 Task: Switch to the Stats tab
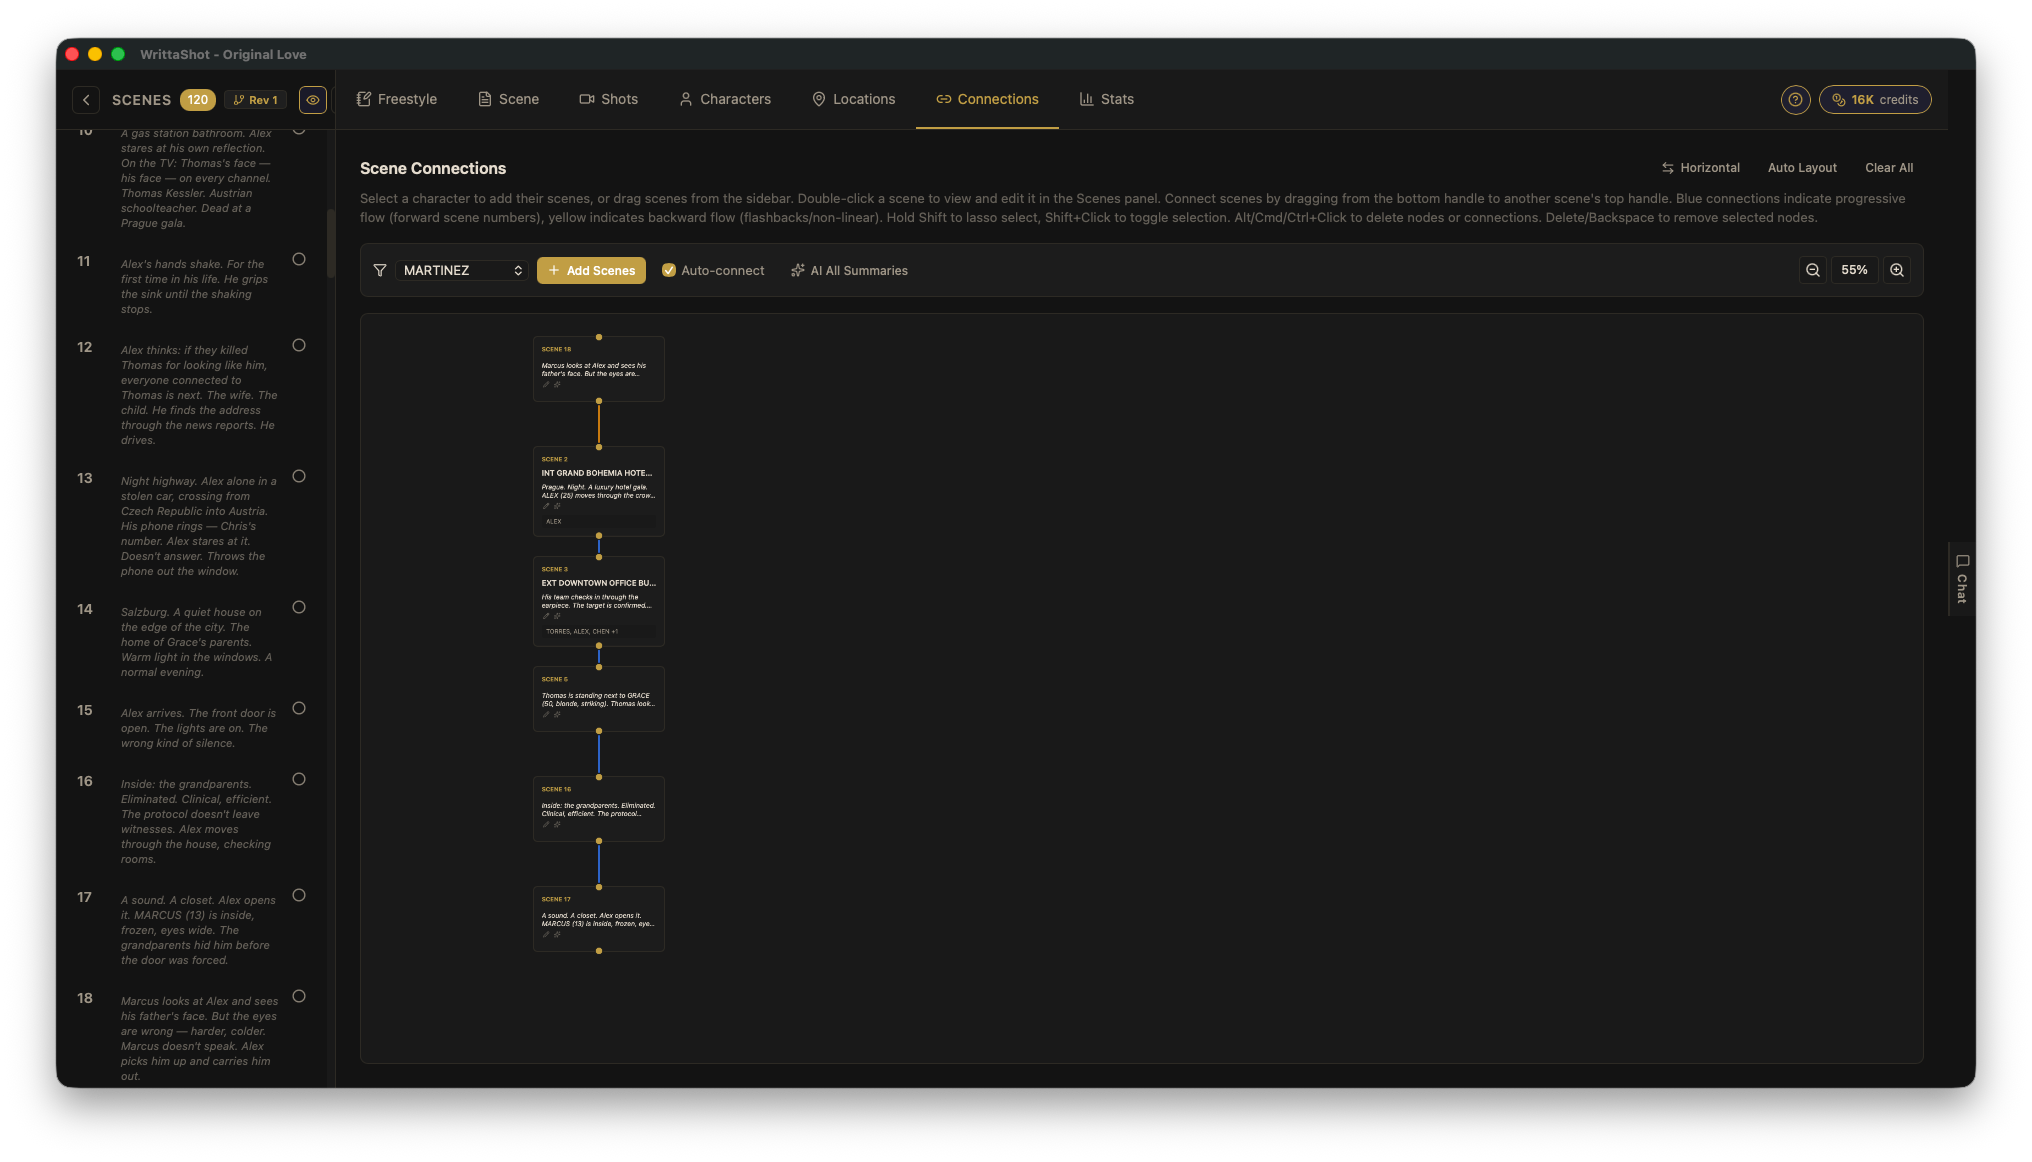click(x=1106, y=100)
